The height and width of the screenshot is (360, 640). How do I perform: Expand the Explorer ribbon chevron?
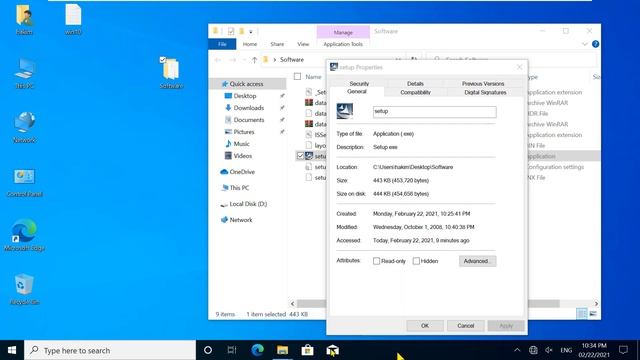(x=584, y=44)
